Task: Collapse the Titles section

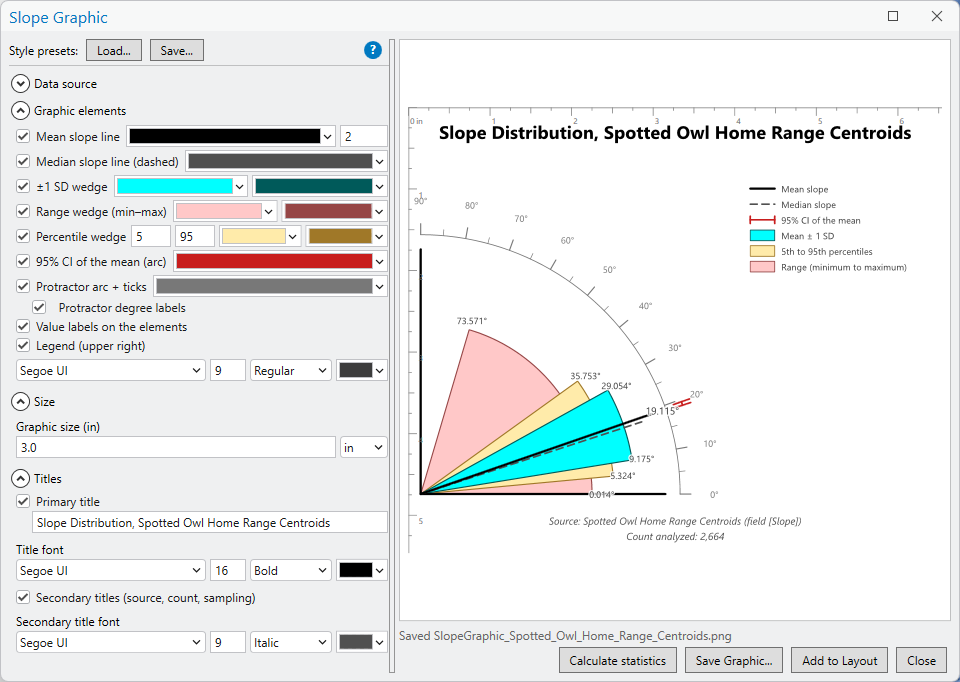Action: point(20,479)
